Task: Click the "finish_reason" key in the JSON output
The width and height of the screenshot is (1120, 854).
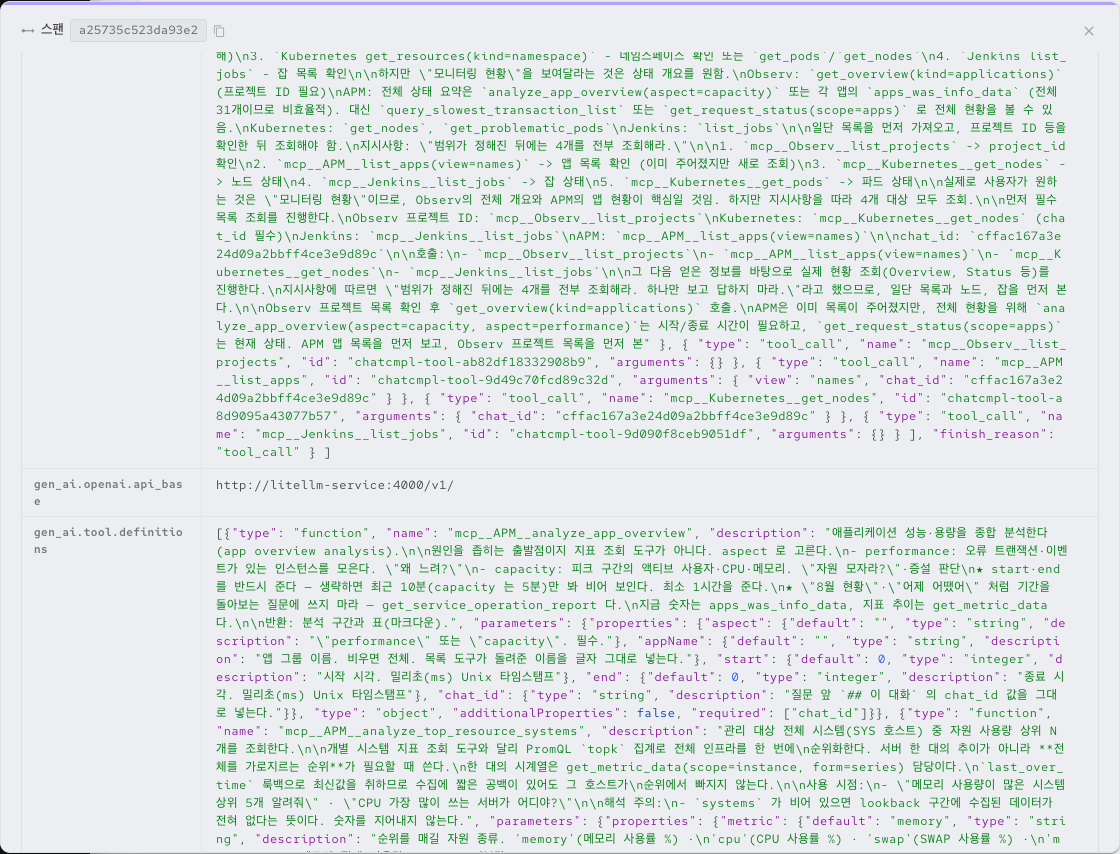Action: (991, 434)
